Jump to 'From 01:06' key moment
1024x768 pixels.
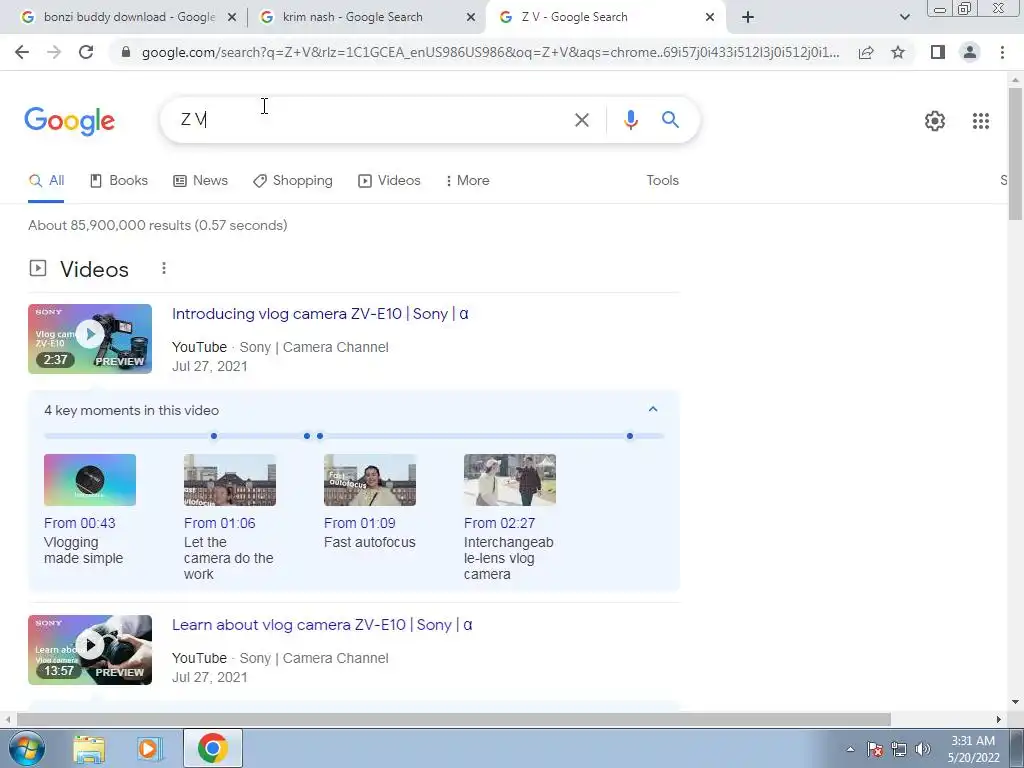coord(219,523)
